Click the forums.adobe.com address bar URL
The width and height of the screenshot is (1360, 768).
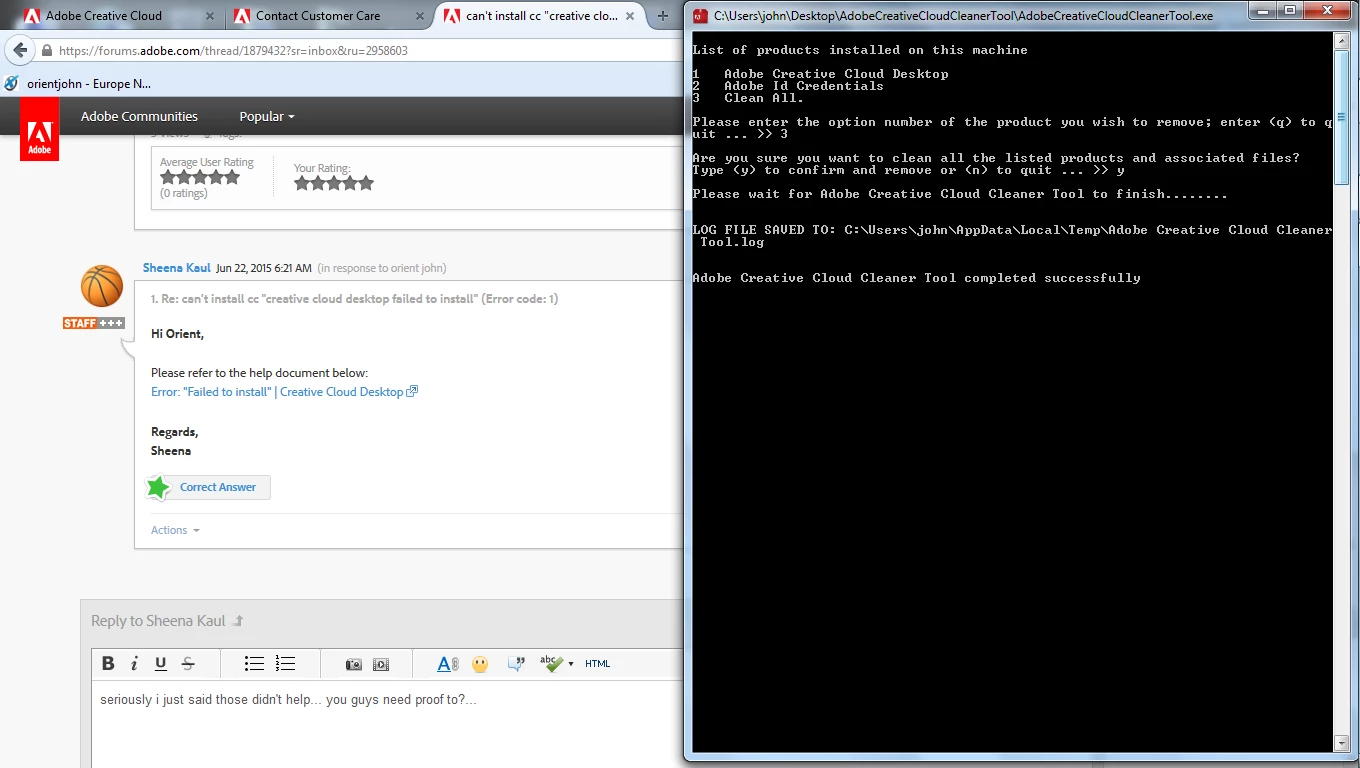(233, 50)
